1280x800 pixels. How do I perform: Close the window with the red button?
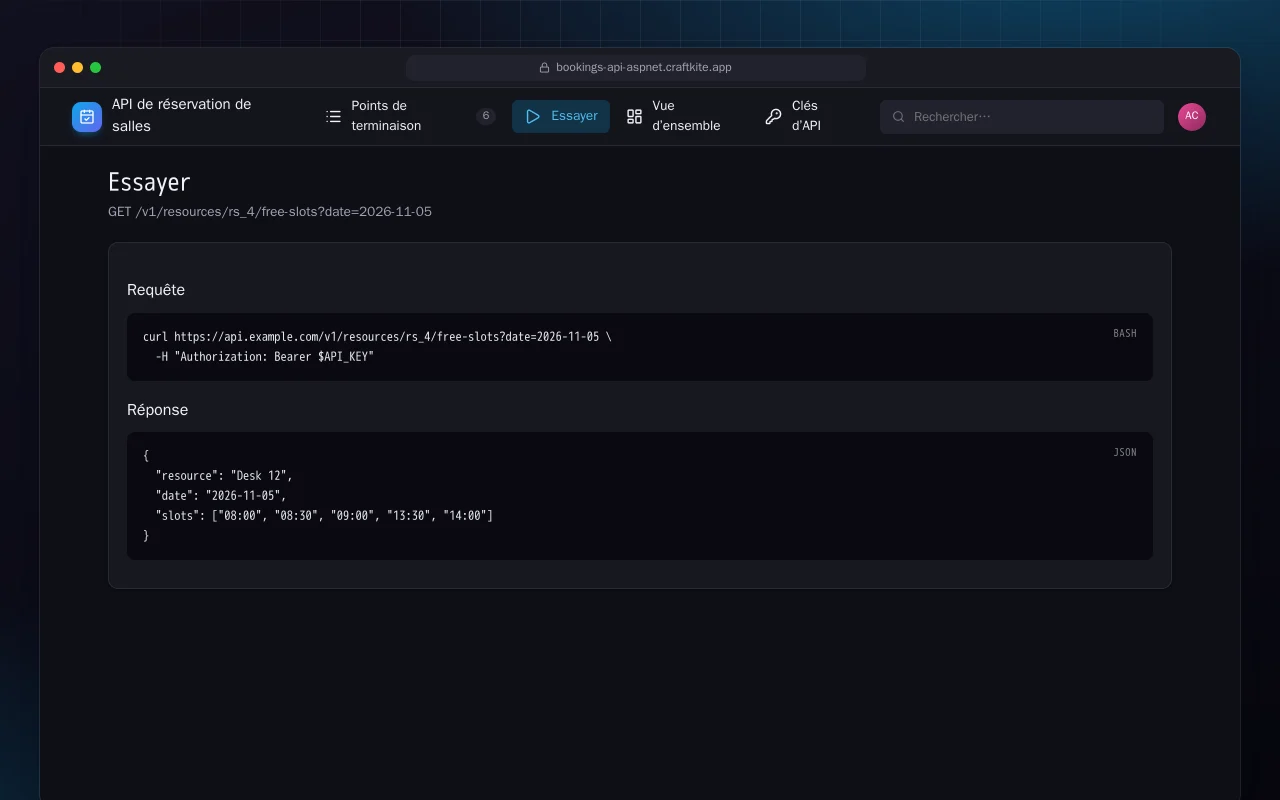(60, 68)
